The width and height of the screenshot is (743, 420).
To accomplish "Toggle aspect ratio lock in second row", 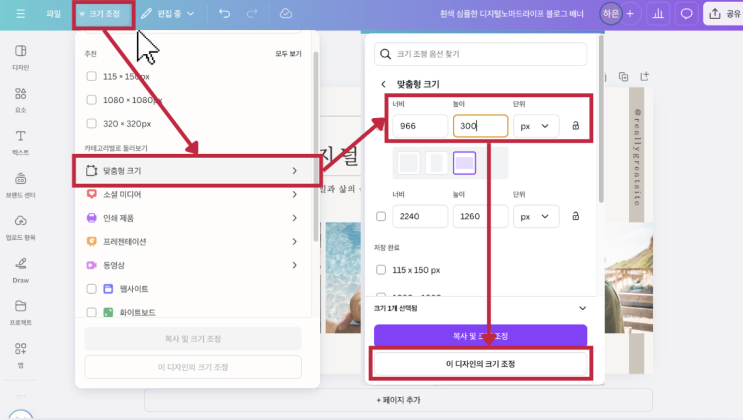I will (x=575, y=216).
